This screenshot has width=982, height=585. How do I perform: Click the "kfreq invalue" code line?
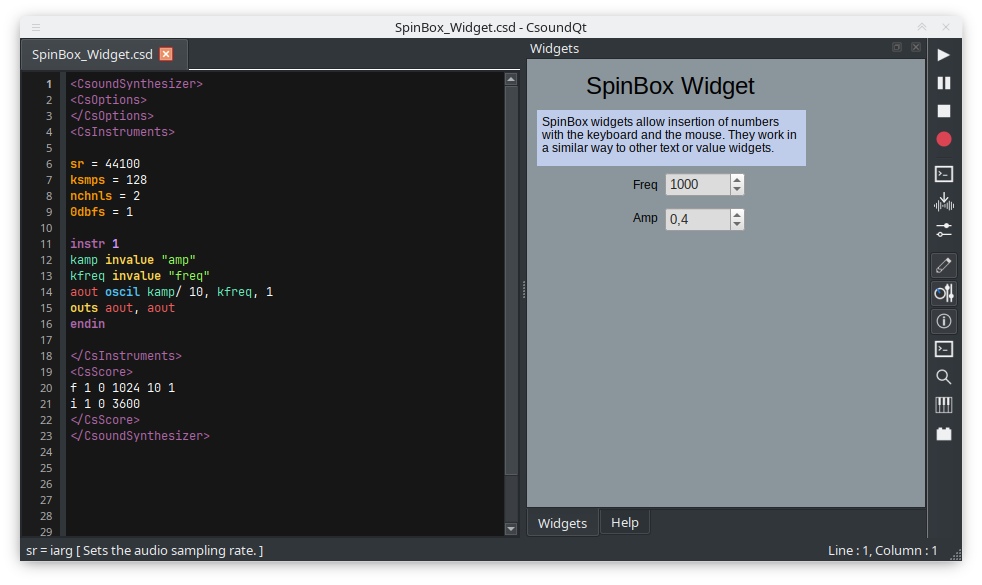(140, 276)
